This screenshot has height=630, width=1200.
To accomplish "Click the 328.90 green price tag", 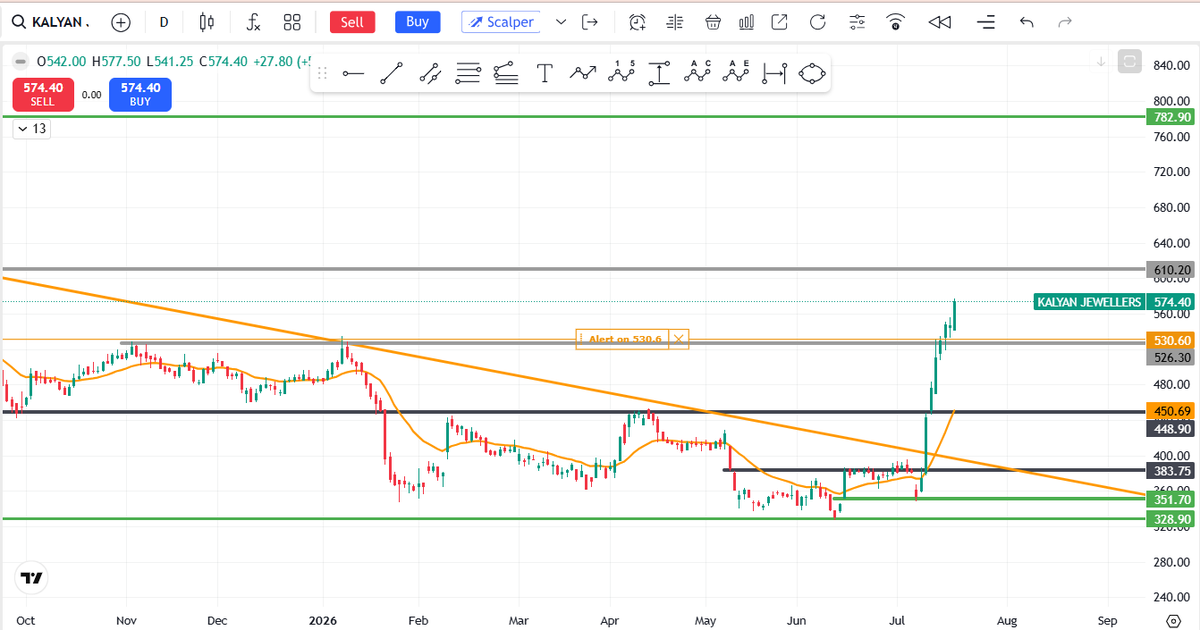I will 1172,519.
